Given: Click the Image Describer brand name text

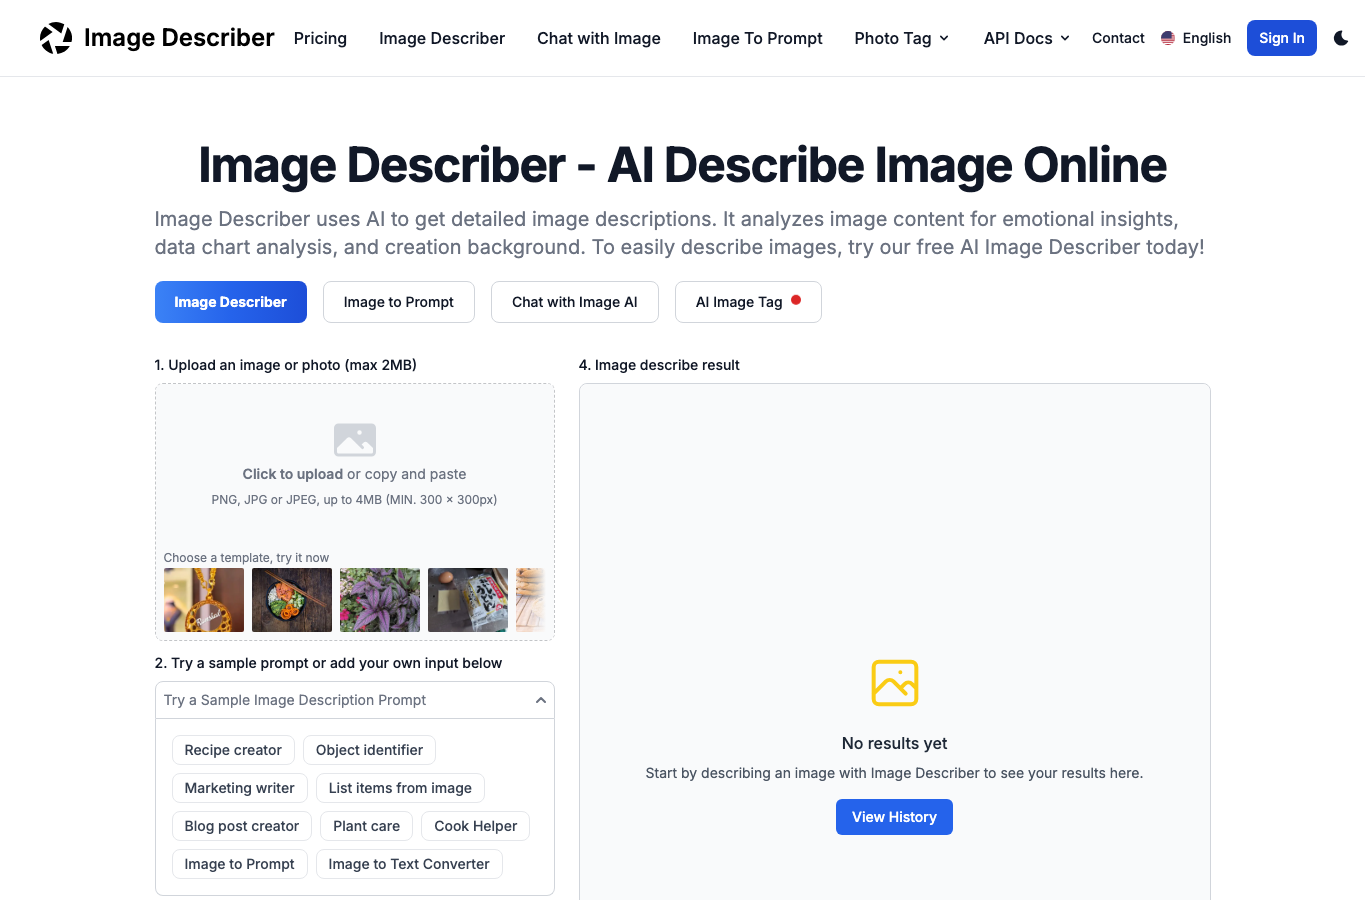Looking at the screenshot, I should (x=179, y=38).
